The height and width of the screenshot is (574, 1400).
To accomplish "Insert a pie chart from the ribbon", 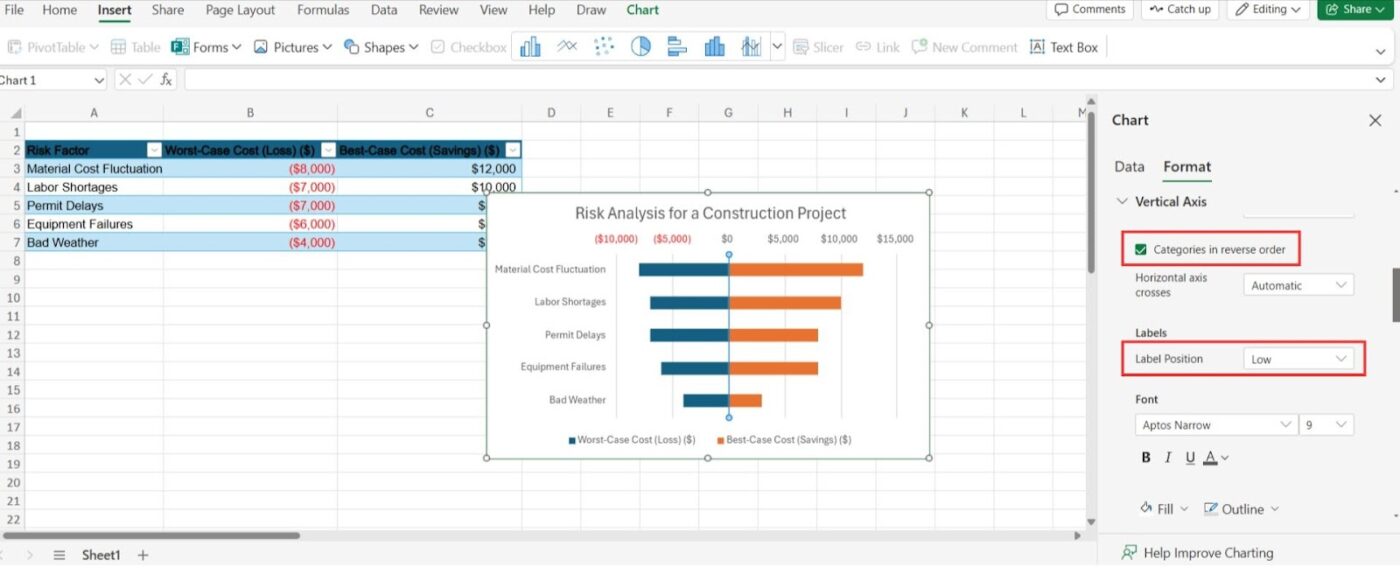I will pos(640,47).
